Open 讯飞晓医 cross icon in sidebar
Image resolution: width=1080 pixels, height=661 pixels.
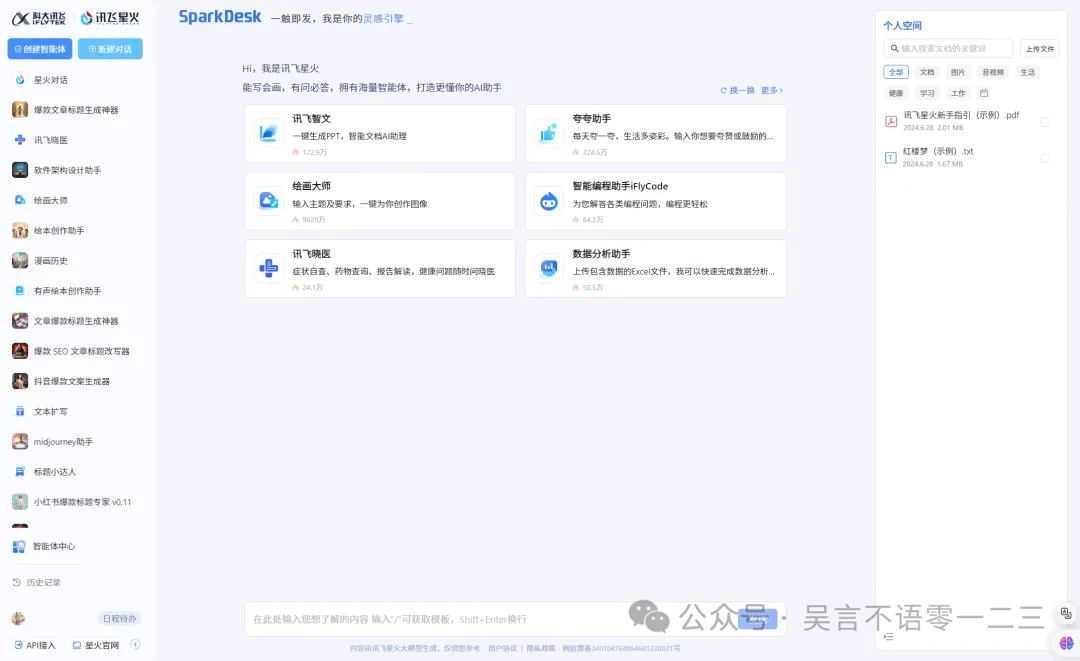point(20,140)
